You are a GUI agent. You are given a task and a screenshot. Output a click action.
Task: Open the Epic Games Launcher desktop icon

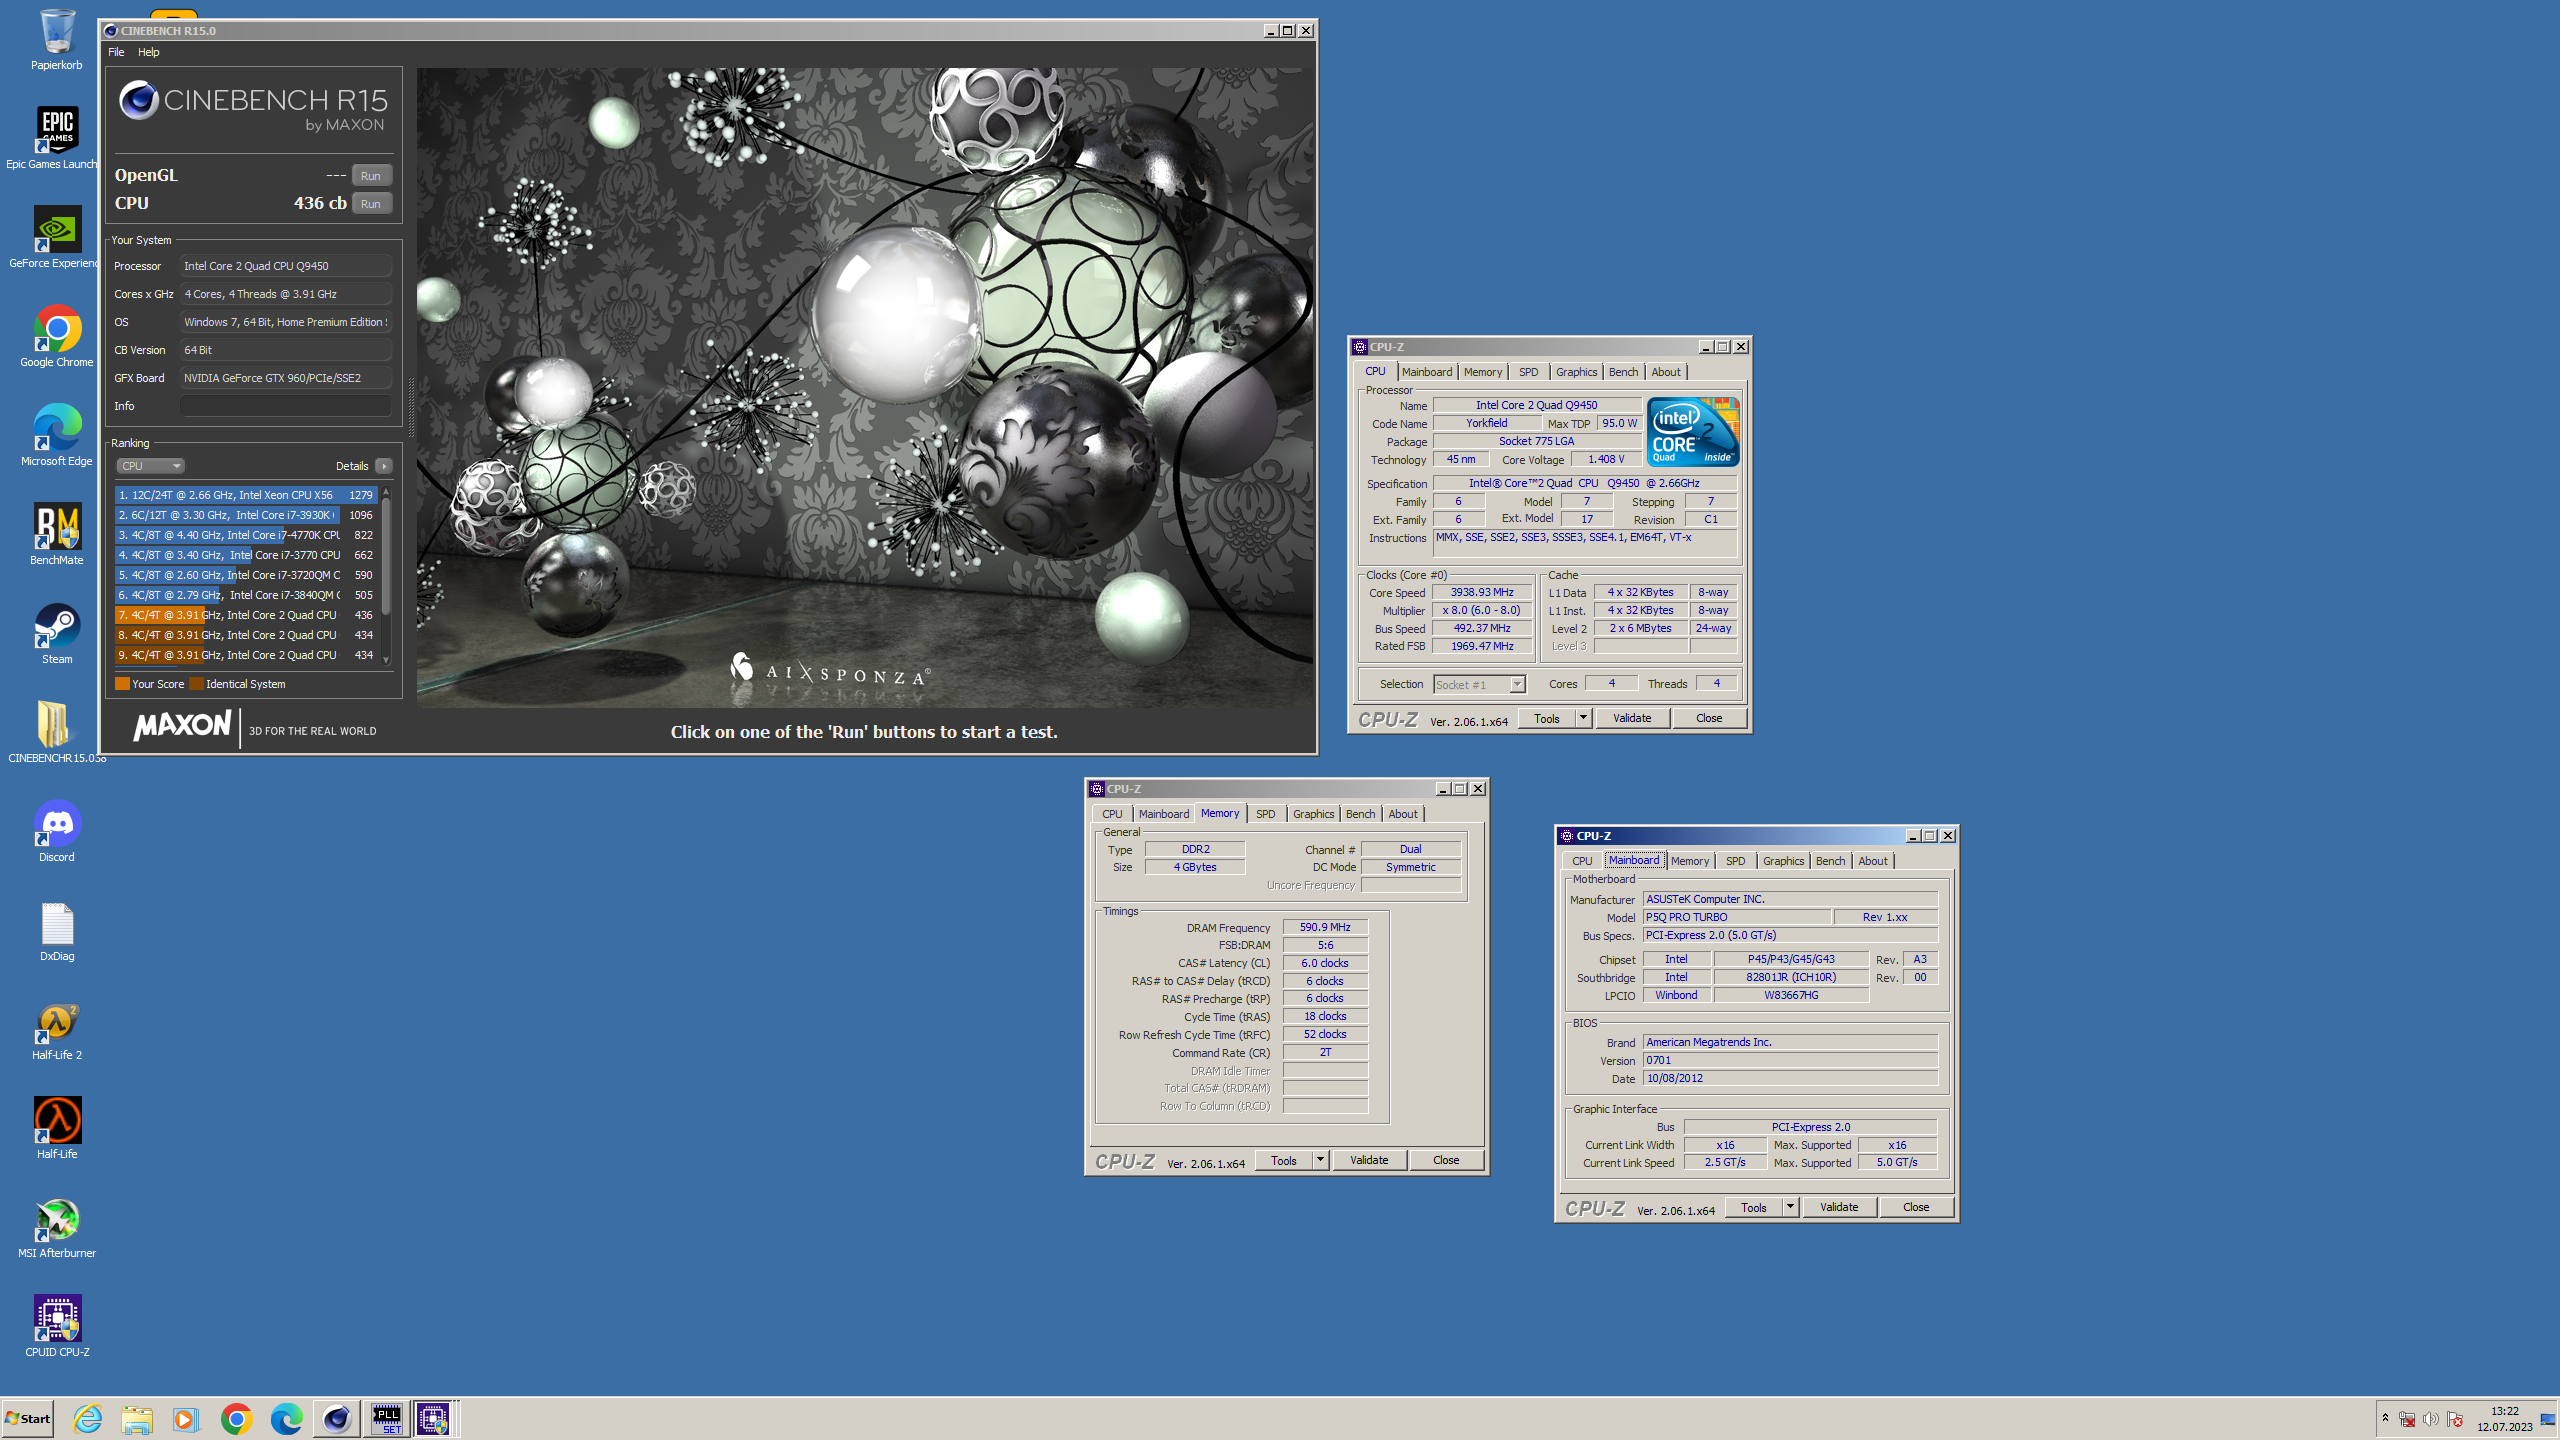pos(57,138)
